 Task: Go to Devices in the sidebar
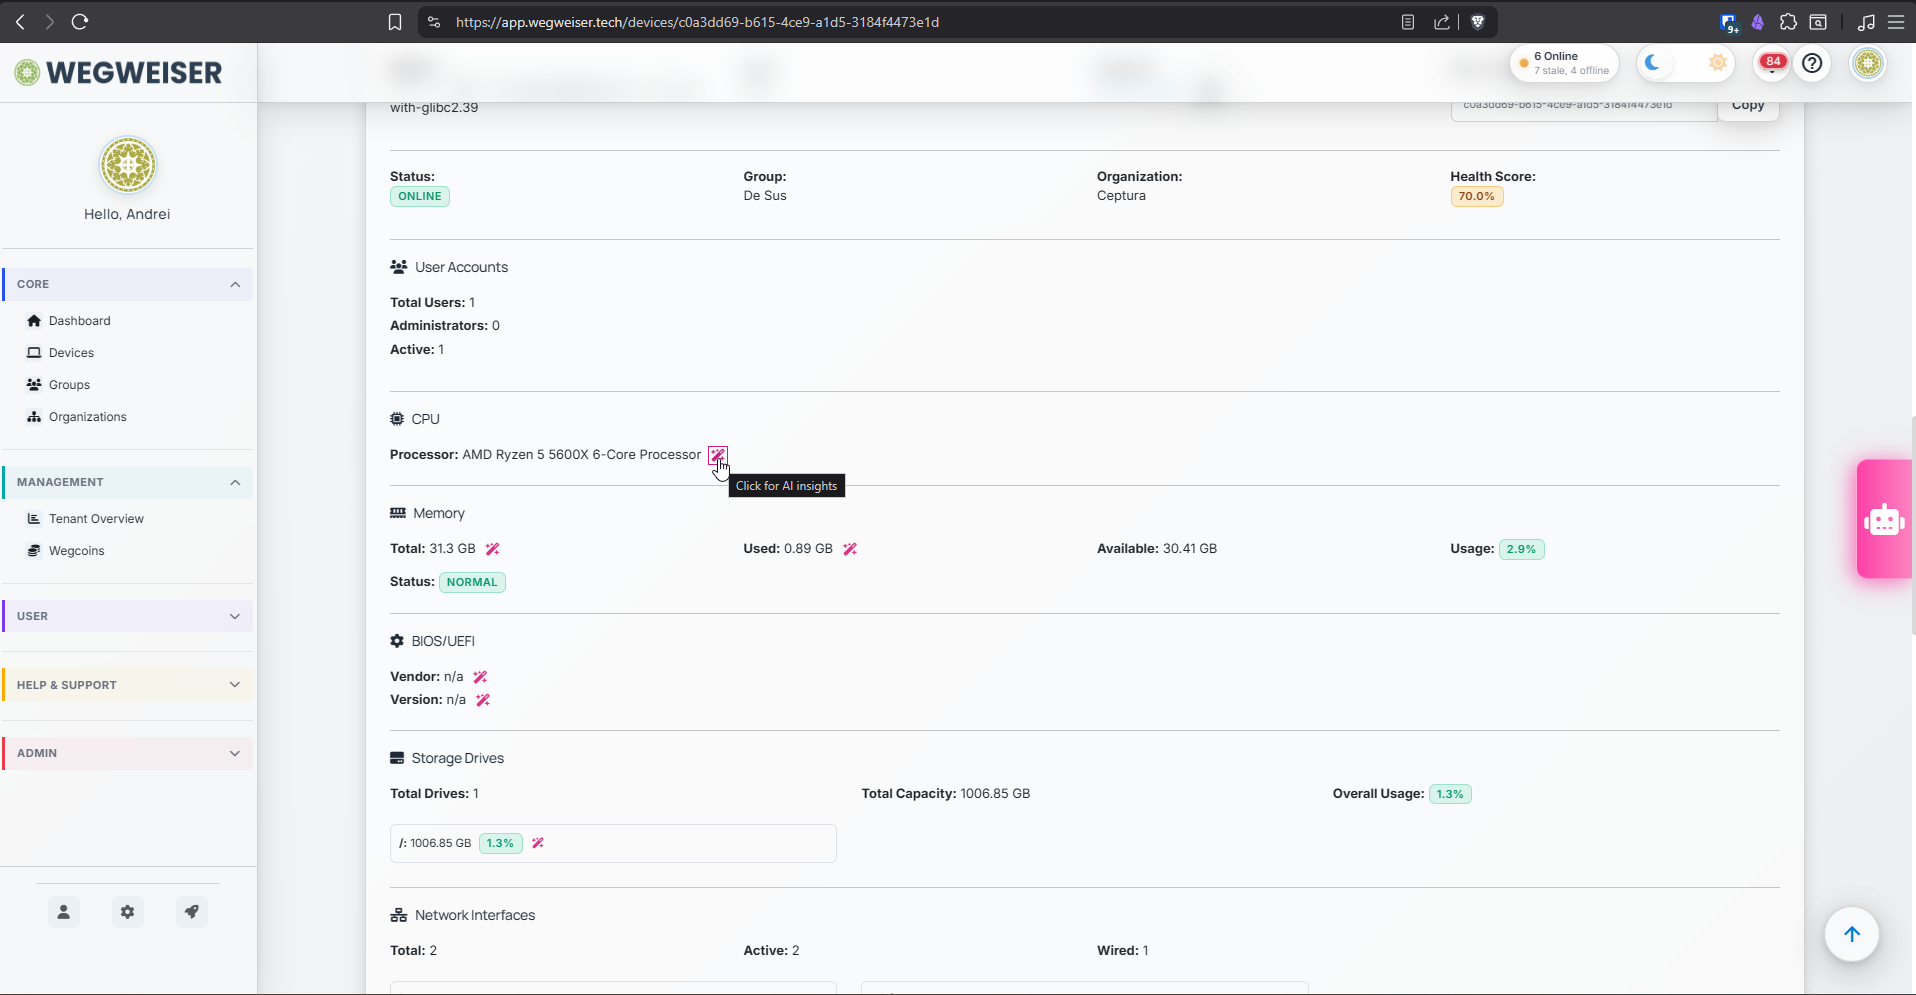tap(71, 353)
